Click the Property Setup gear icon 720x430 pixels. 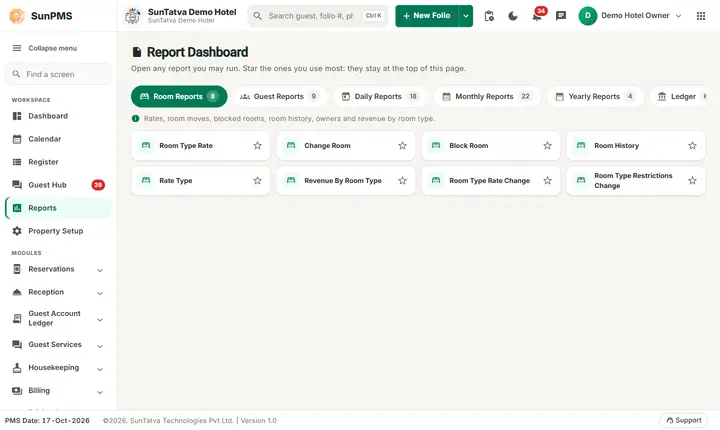(17, 231)
